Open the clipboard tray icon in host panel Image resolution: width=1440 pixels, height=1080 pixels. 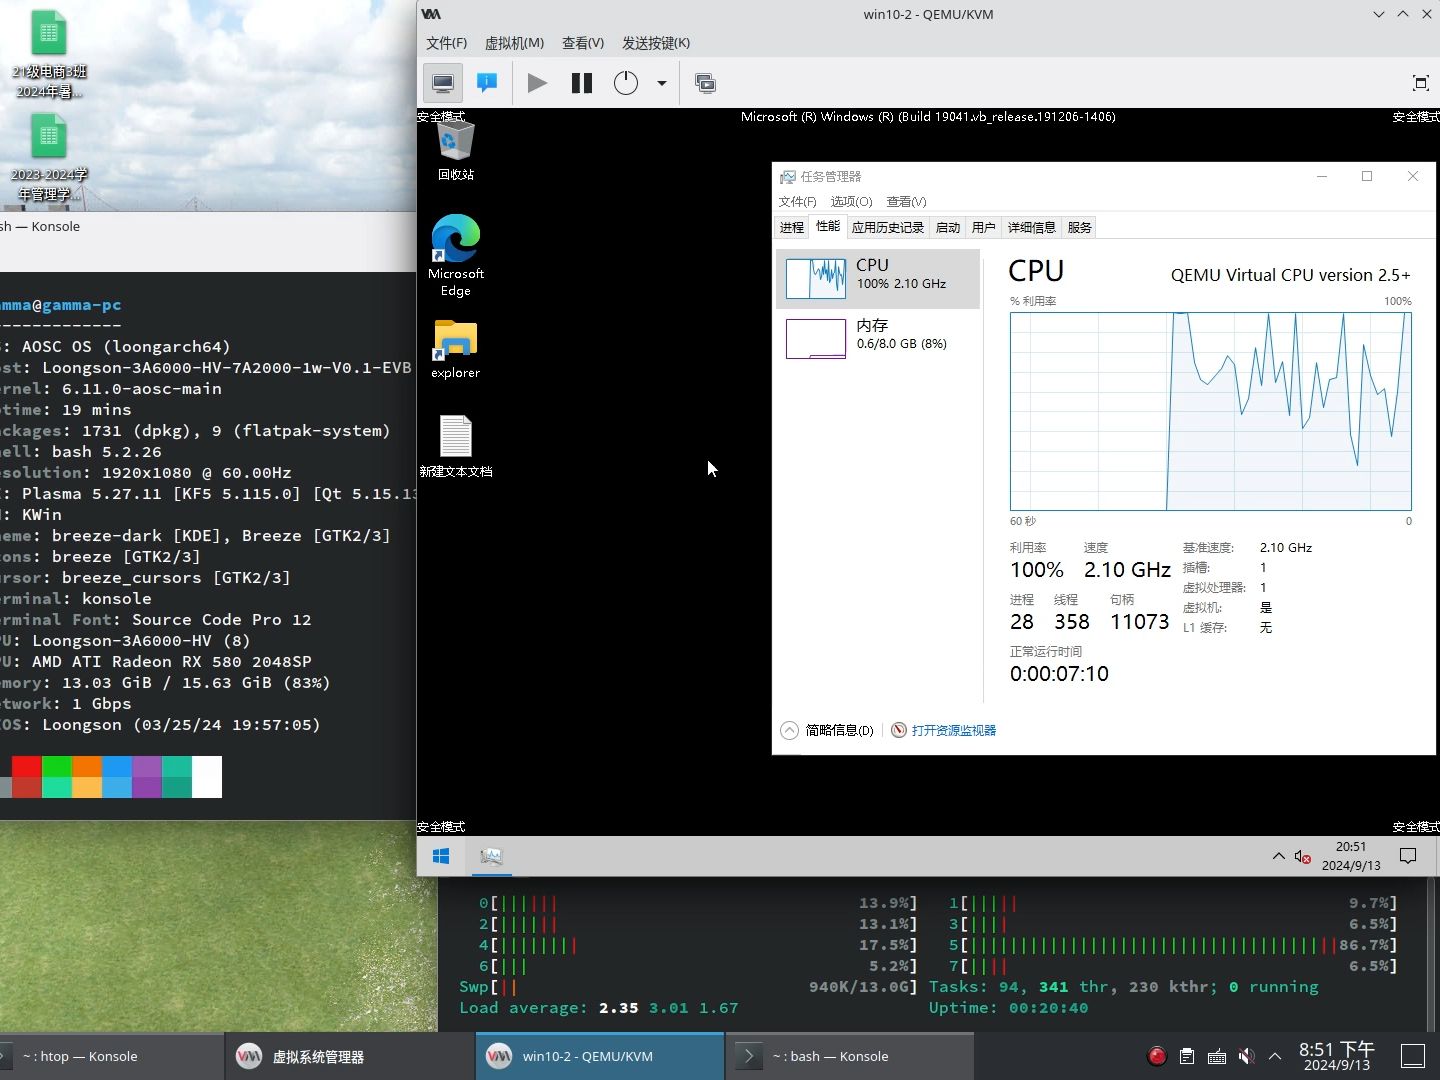[x=1186, y=1056]
